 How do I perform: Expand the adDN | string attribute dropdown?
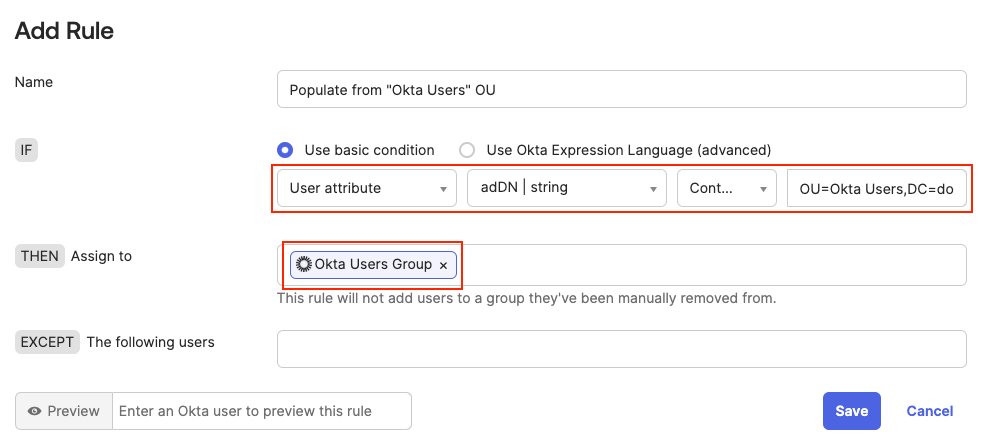pos(566,187)
